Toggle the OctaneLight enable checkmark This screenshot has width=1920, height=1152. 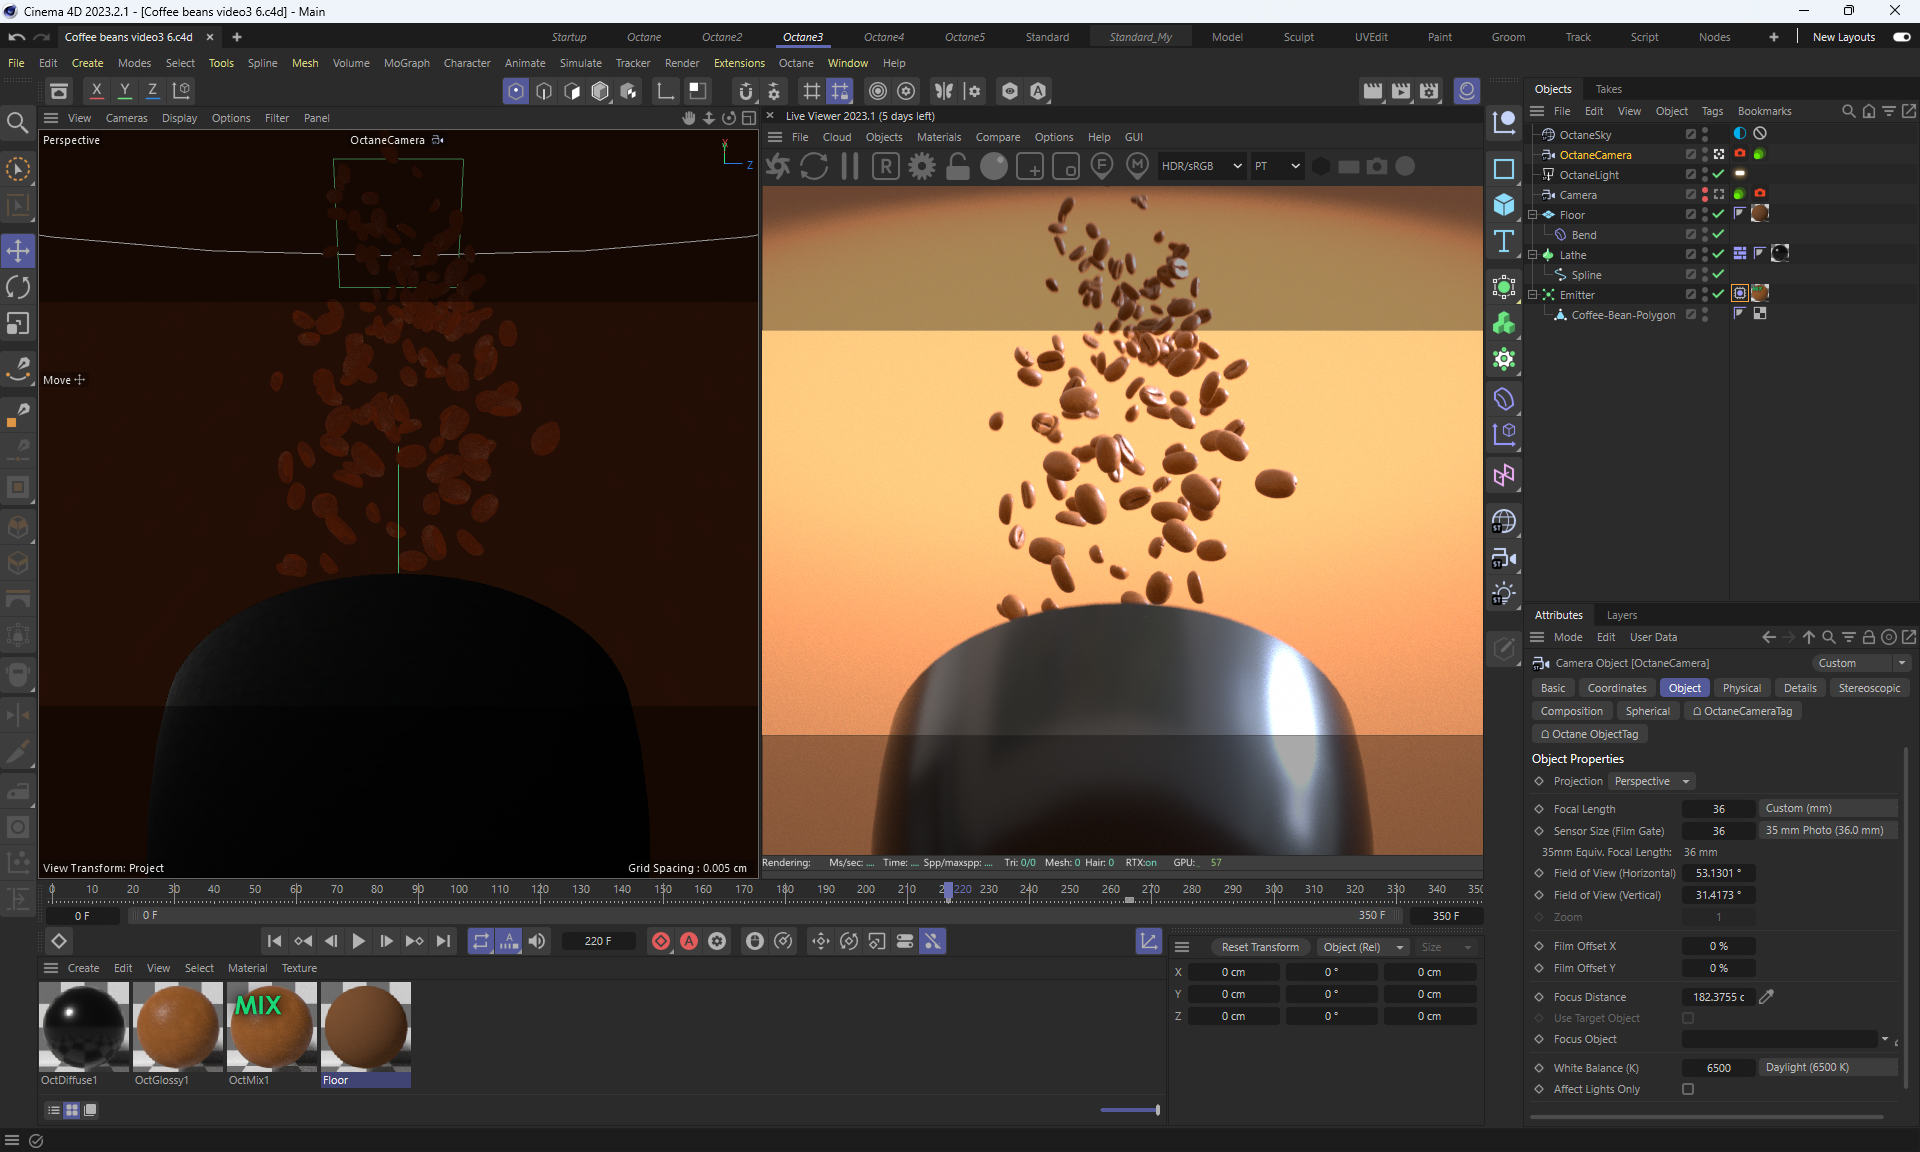[x=1718, y=174]
